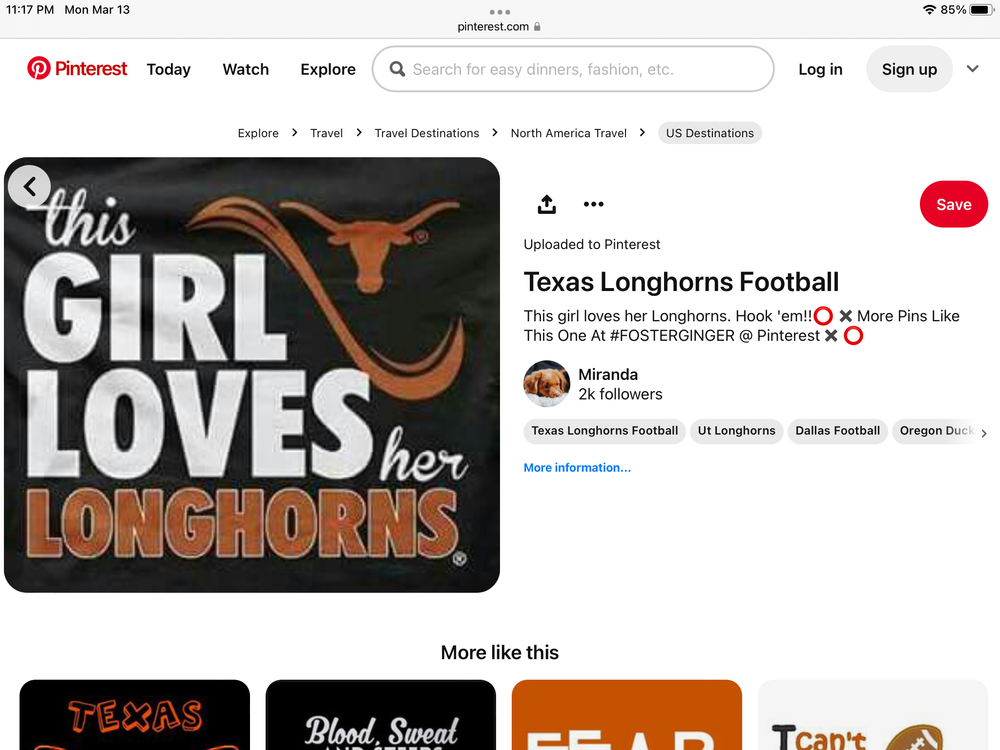The width and height of the screenshot is (1000, 750).
Task: Open the Blood, Sweat related pin thumbnail
Action: pyautogui.click(x=381, y=715)
